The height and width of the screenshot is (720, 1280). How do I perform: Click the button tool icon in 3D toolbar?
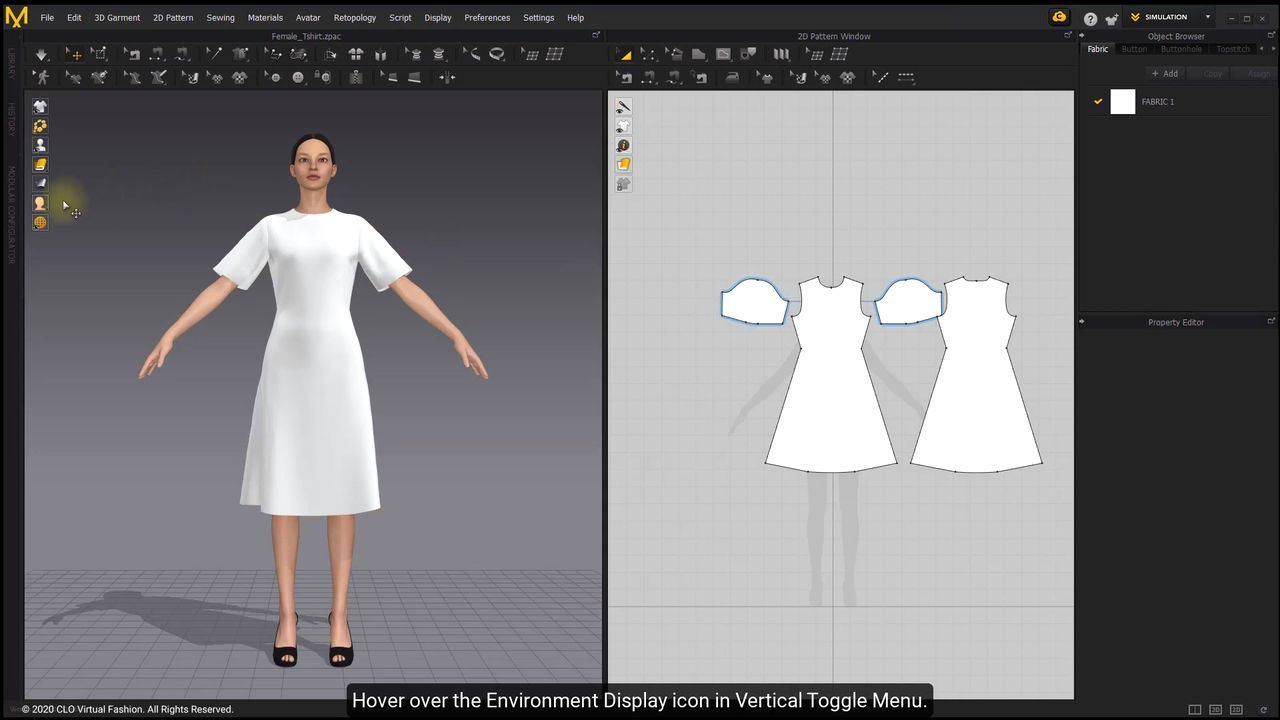coord(297,77)
